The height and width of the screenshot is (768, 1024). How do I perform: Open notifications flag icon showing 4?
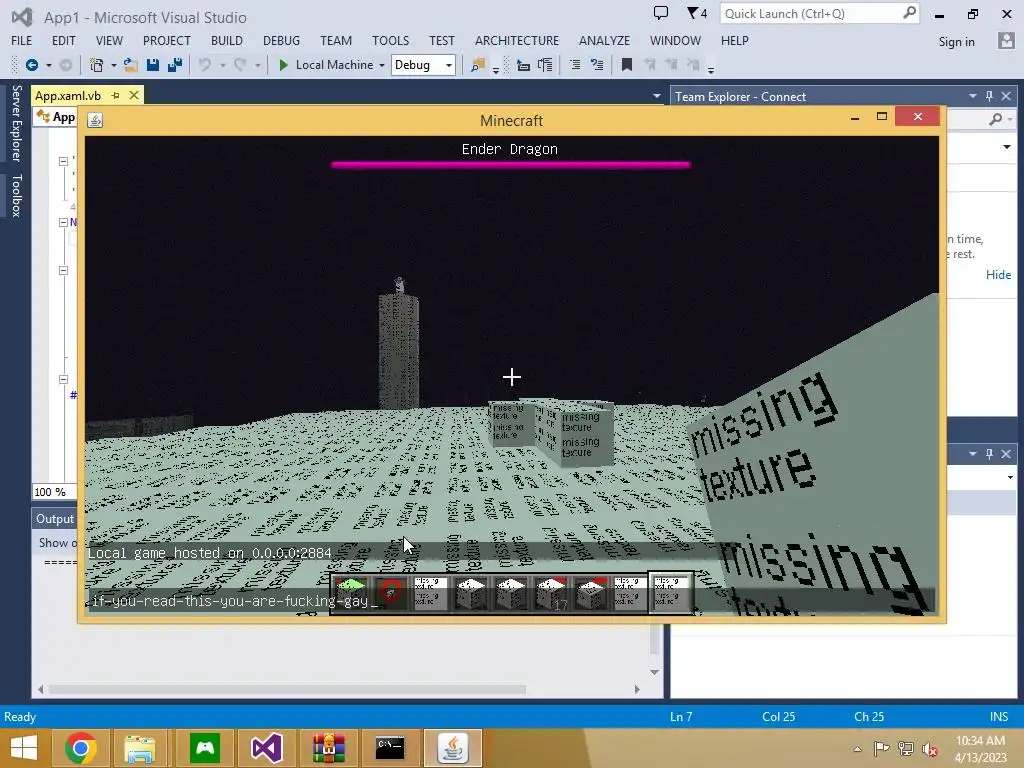tap(697, 13)
